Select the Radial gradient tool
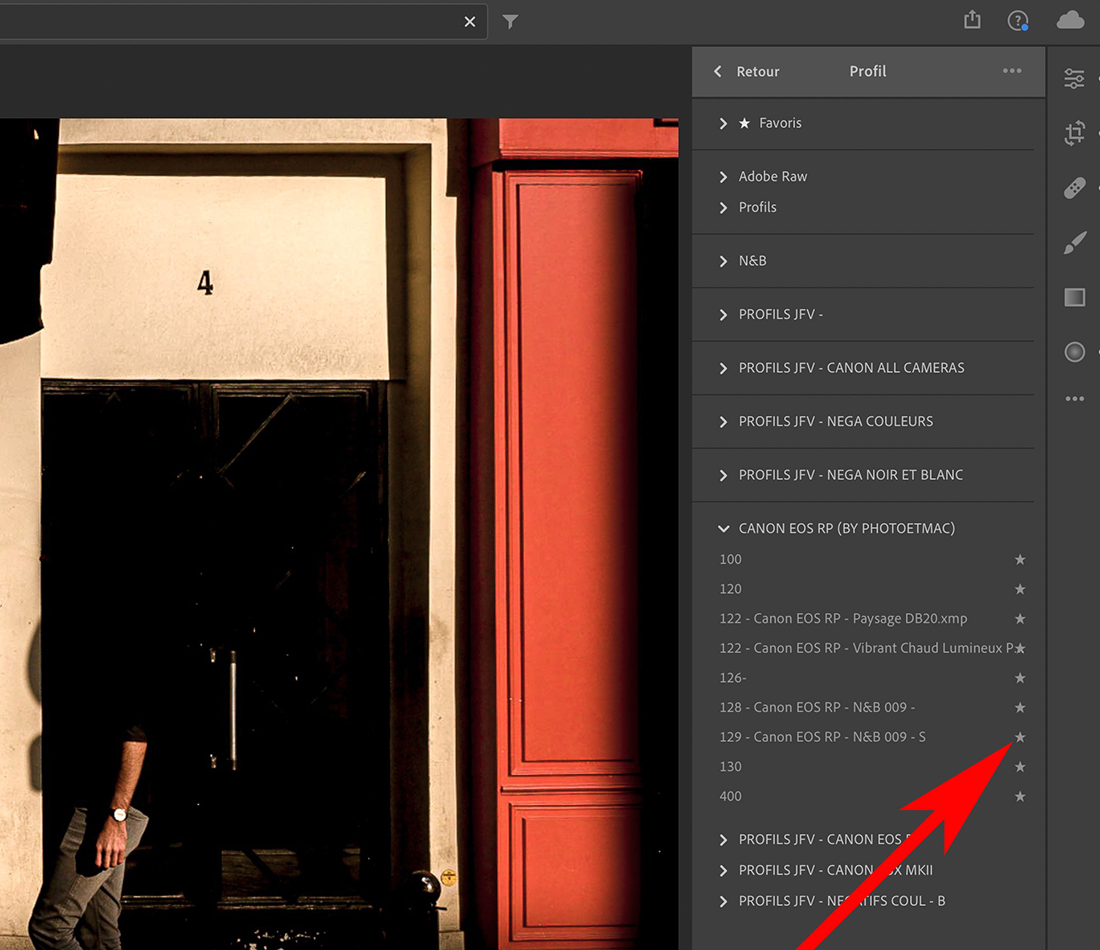The image size is (1100, 950). tap(1074, 352)
